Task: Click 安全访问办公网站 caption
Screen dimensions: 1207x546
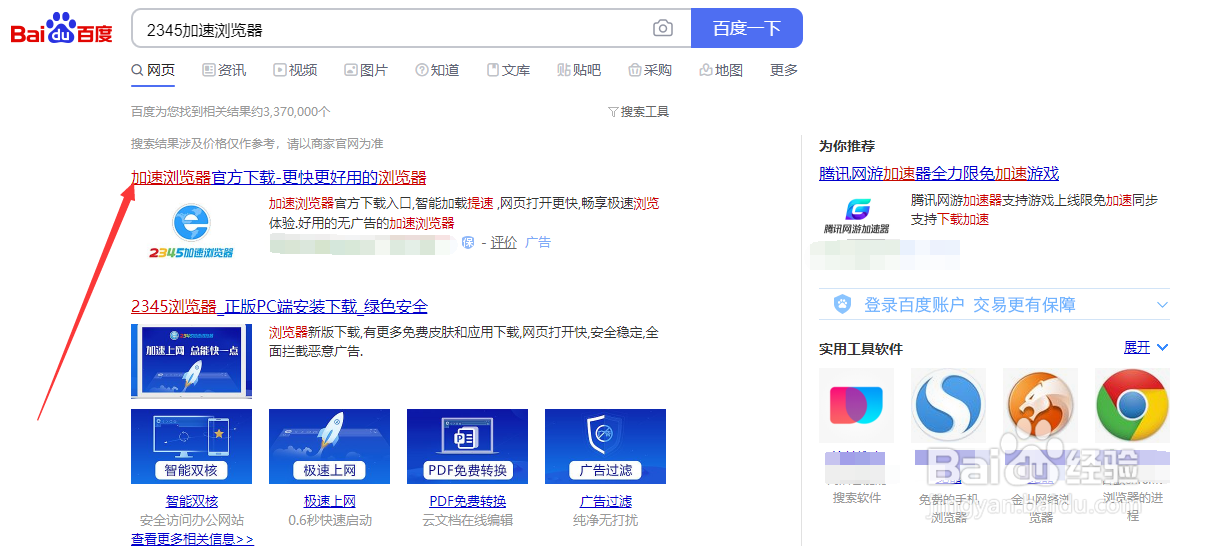Action: [x=192, y=520]
